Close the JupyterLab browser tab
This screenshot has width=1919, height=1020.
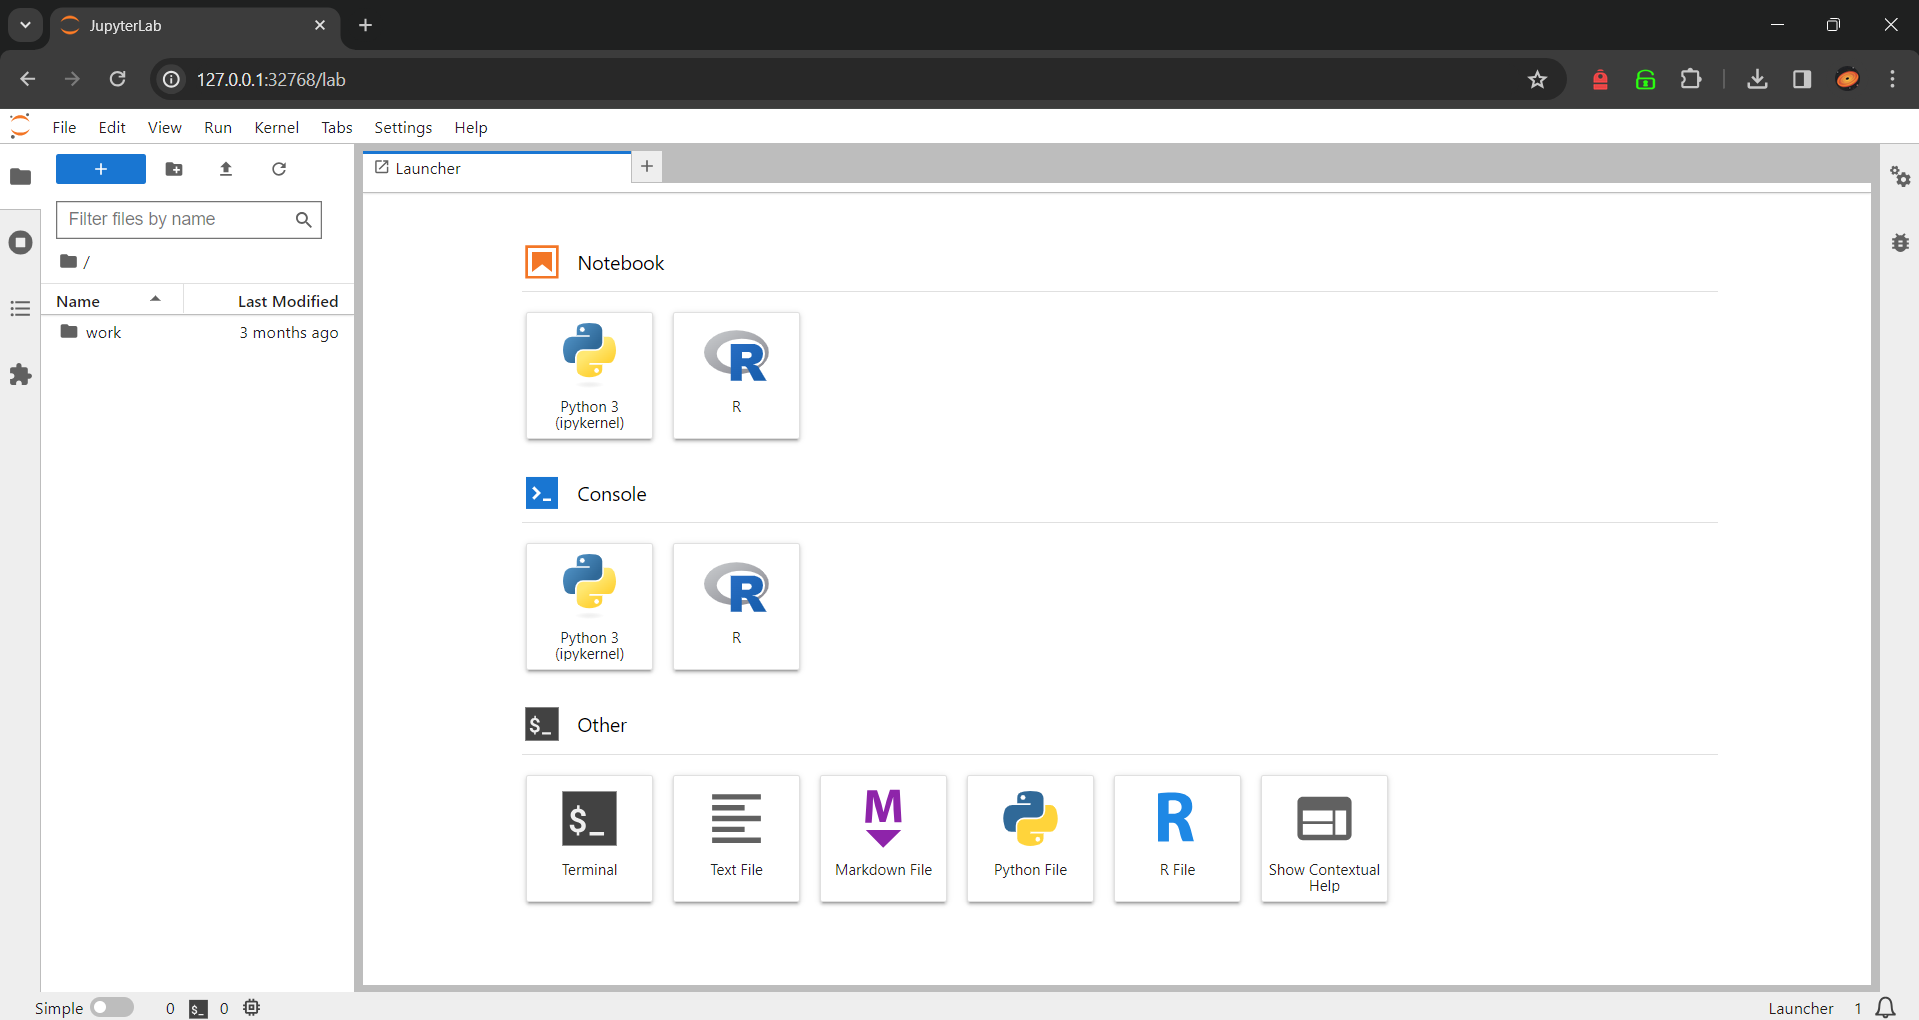pos(320,25)
